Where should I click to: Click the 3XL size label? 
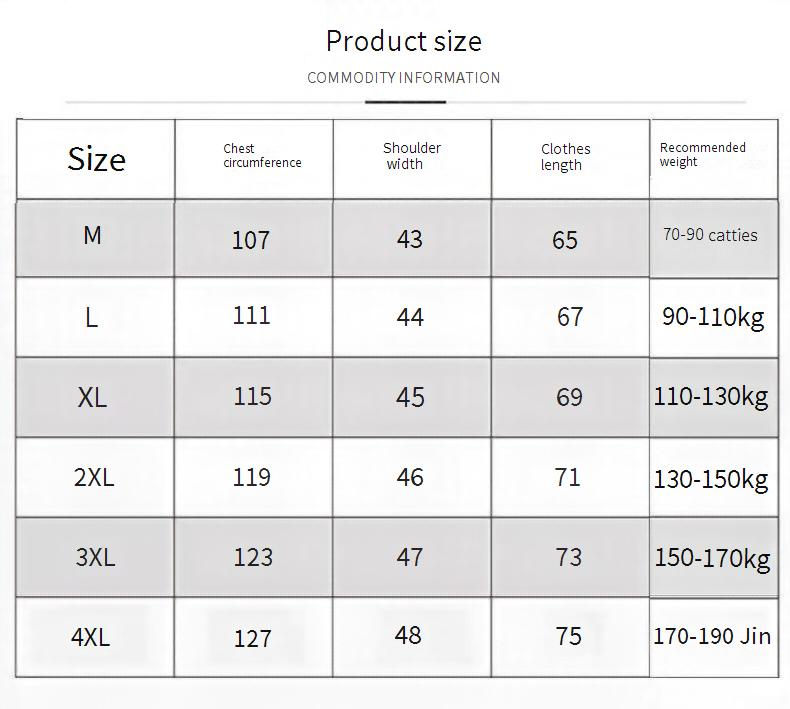[95, 557]
